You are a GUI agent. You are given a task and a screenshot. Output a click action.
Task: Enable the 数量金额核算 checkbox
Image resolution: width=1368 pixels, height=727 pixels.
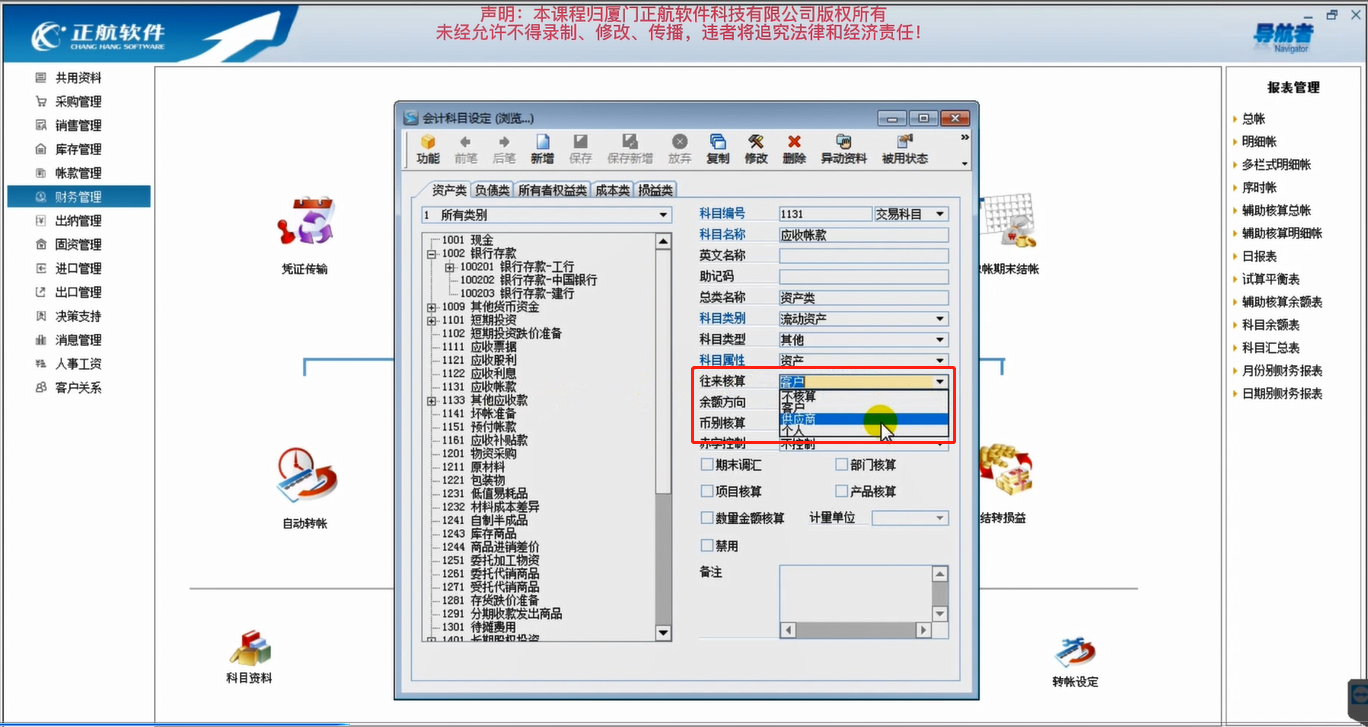point(707,518)
